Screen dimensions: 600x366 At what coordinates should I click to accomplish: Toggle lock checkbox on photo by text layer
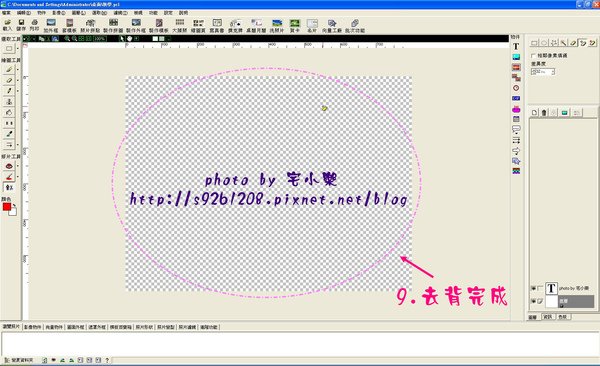540,288
